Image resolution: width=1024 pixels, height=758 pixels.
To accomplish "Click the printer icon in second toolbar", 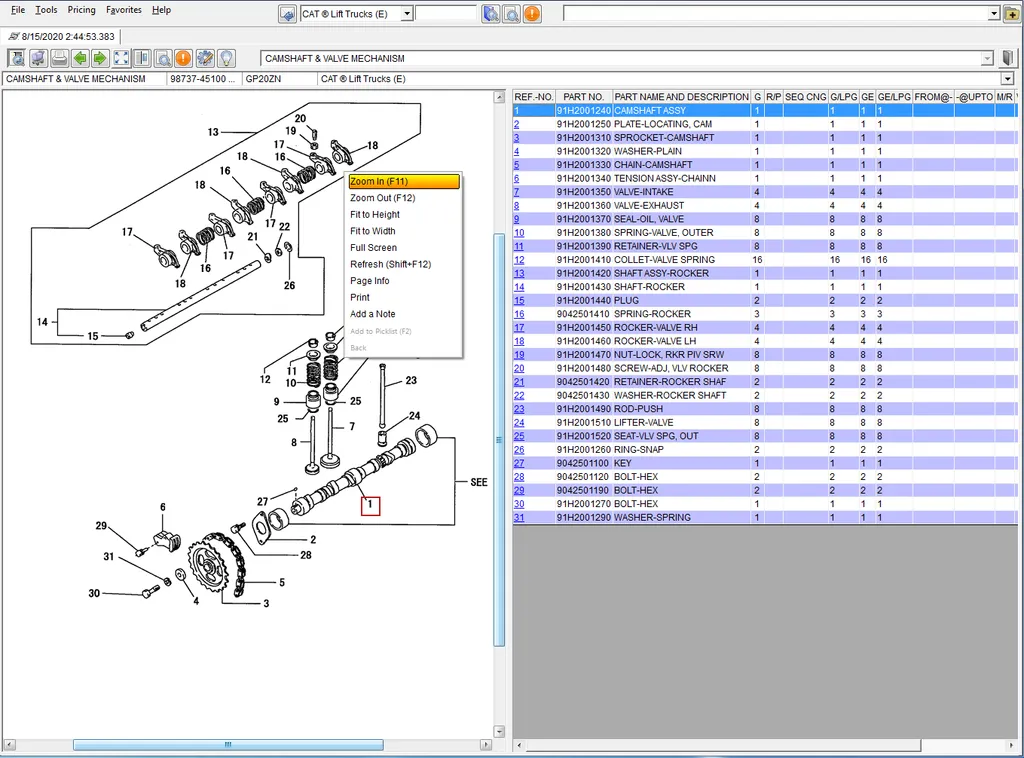I will (59, 58).
